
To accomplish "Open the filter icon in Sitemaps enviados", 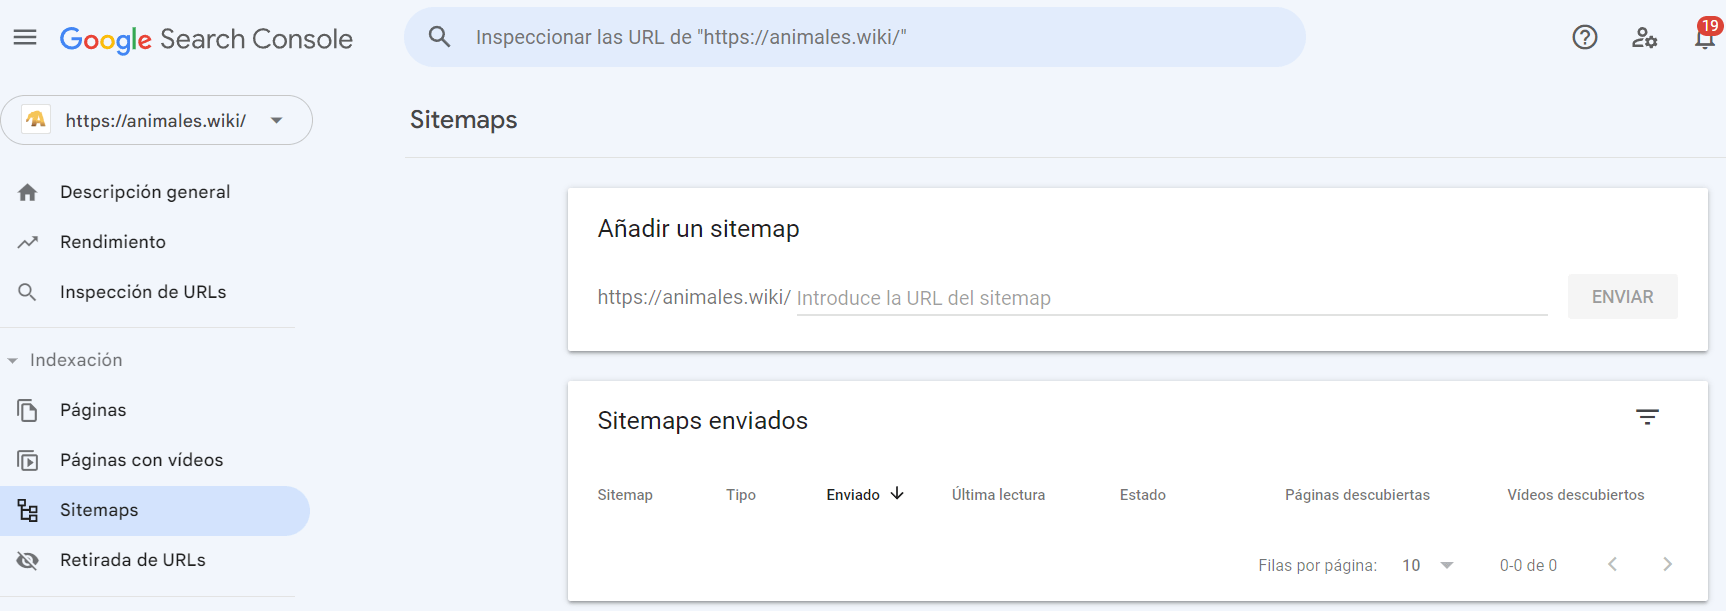I will [1647, 417].
